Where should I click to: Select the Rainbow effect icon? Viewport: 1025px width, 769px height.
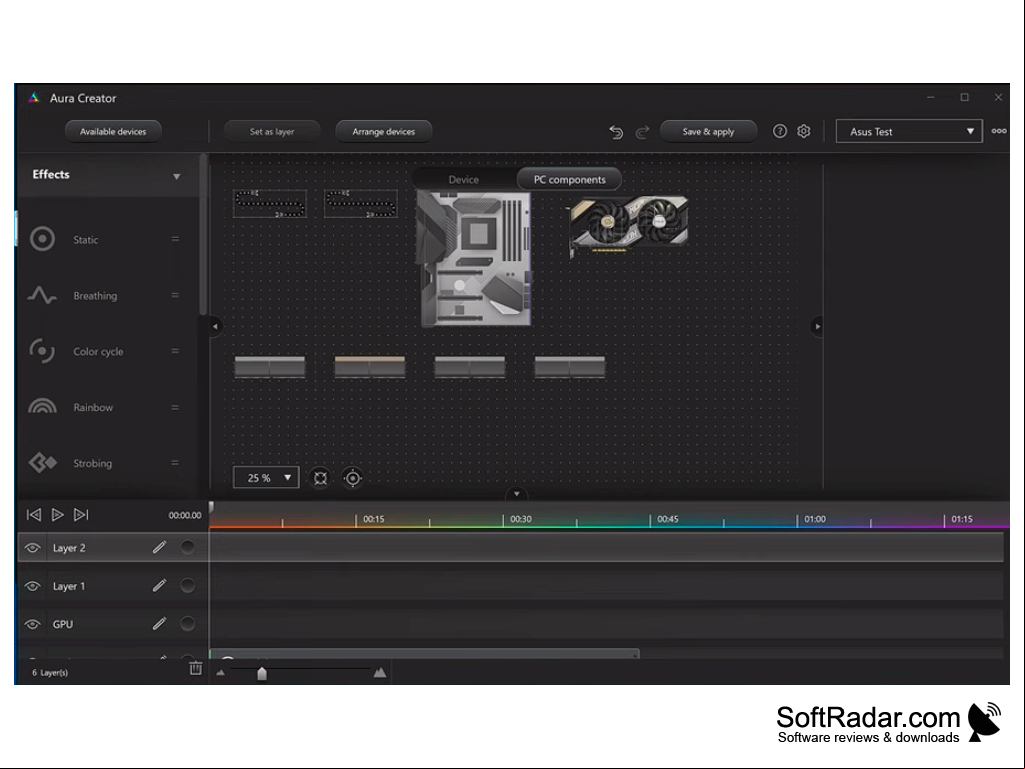(42, 407)
